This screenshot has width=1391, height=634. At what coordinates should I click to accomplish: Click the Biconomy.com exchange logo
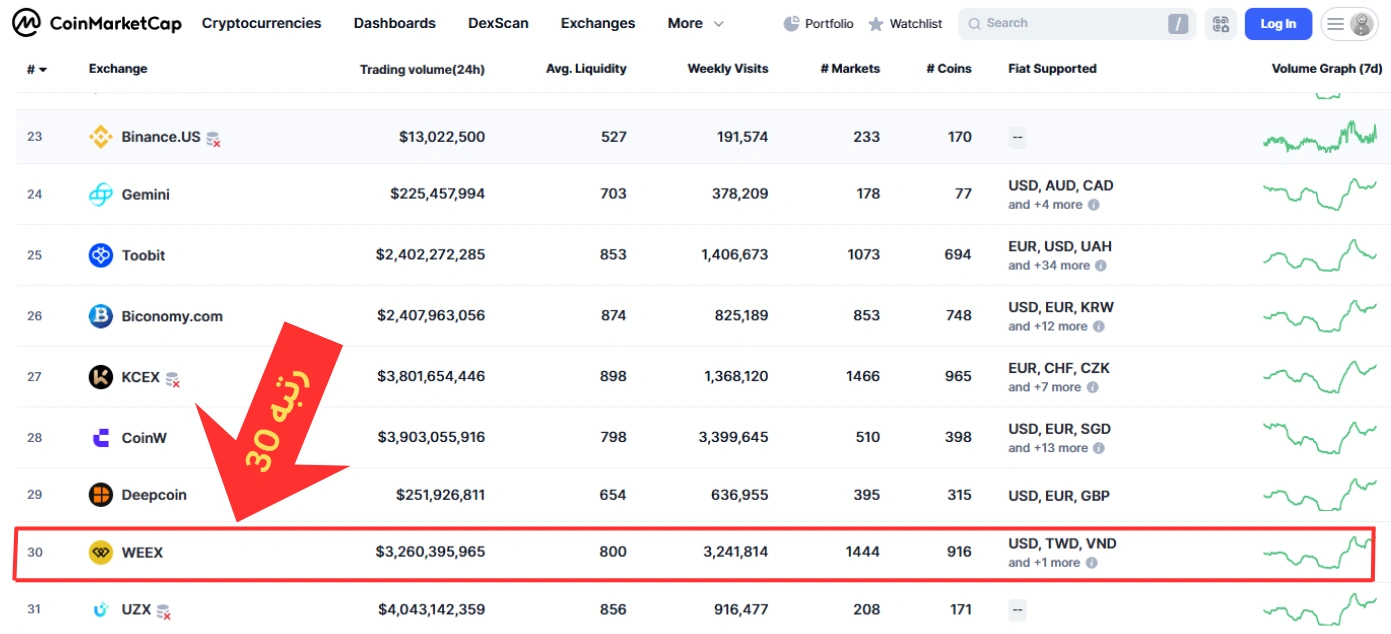(101, 317)
